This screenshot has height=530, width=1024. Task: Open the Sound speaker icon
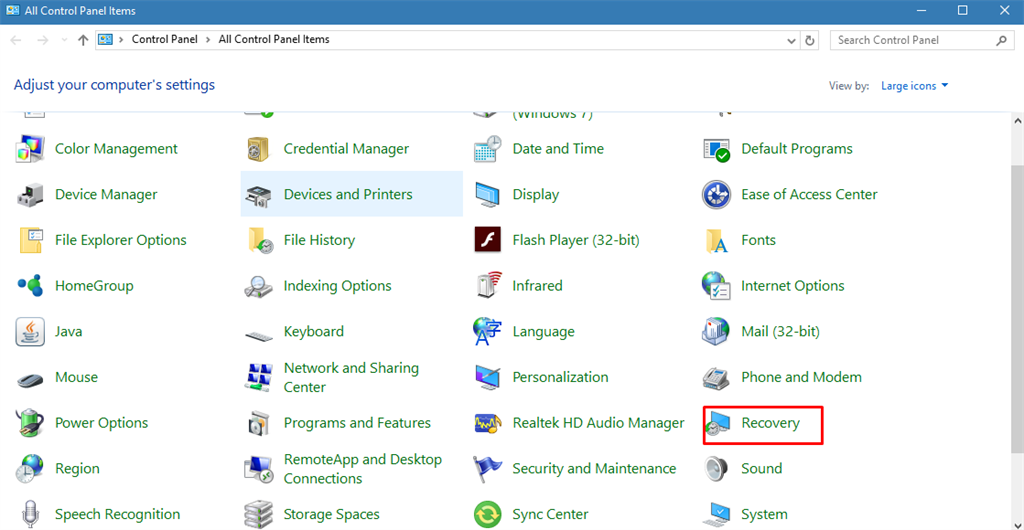coord(716,469)
